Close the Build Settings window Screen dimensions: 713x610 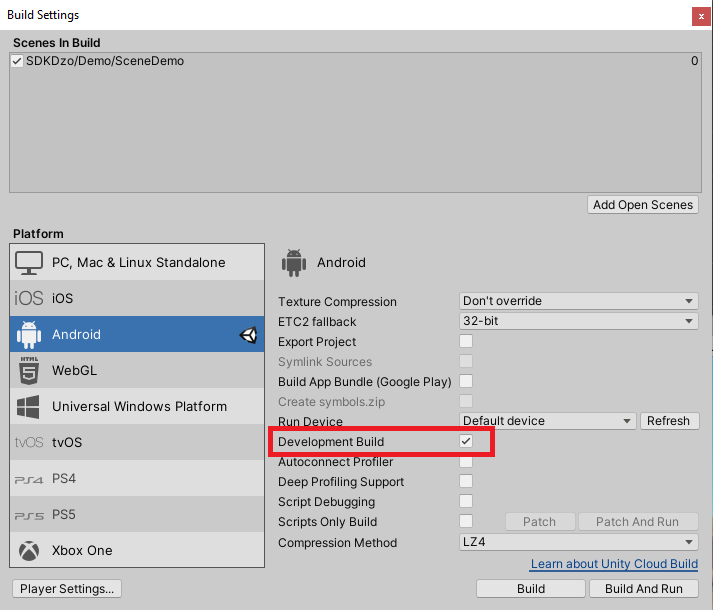click(x=701, y=17)
